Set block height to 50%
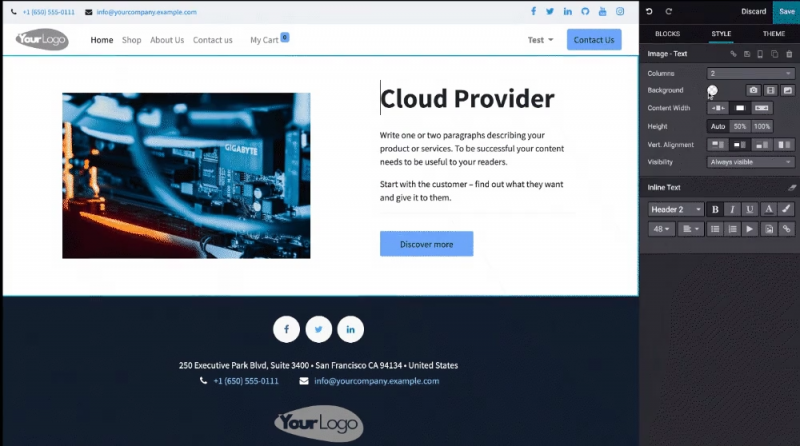 click(x=740, y=126)
